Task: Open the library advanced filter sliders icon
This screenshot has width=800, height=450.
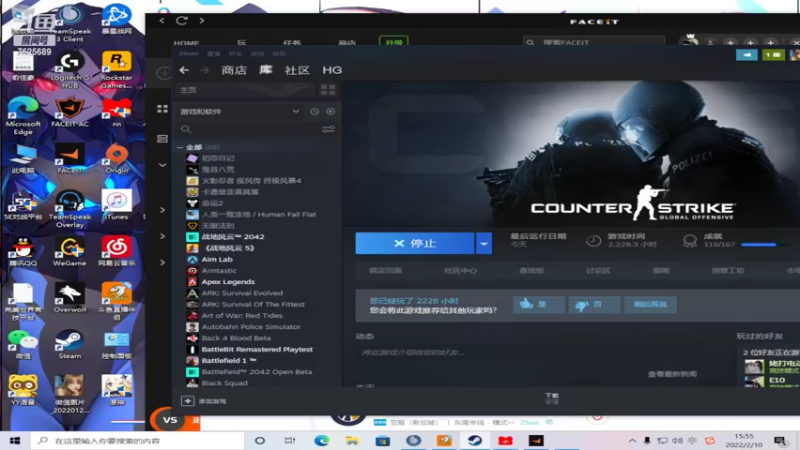Action: coord(328,129)
